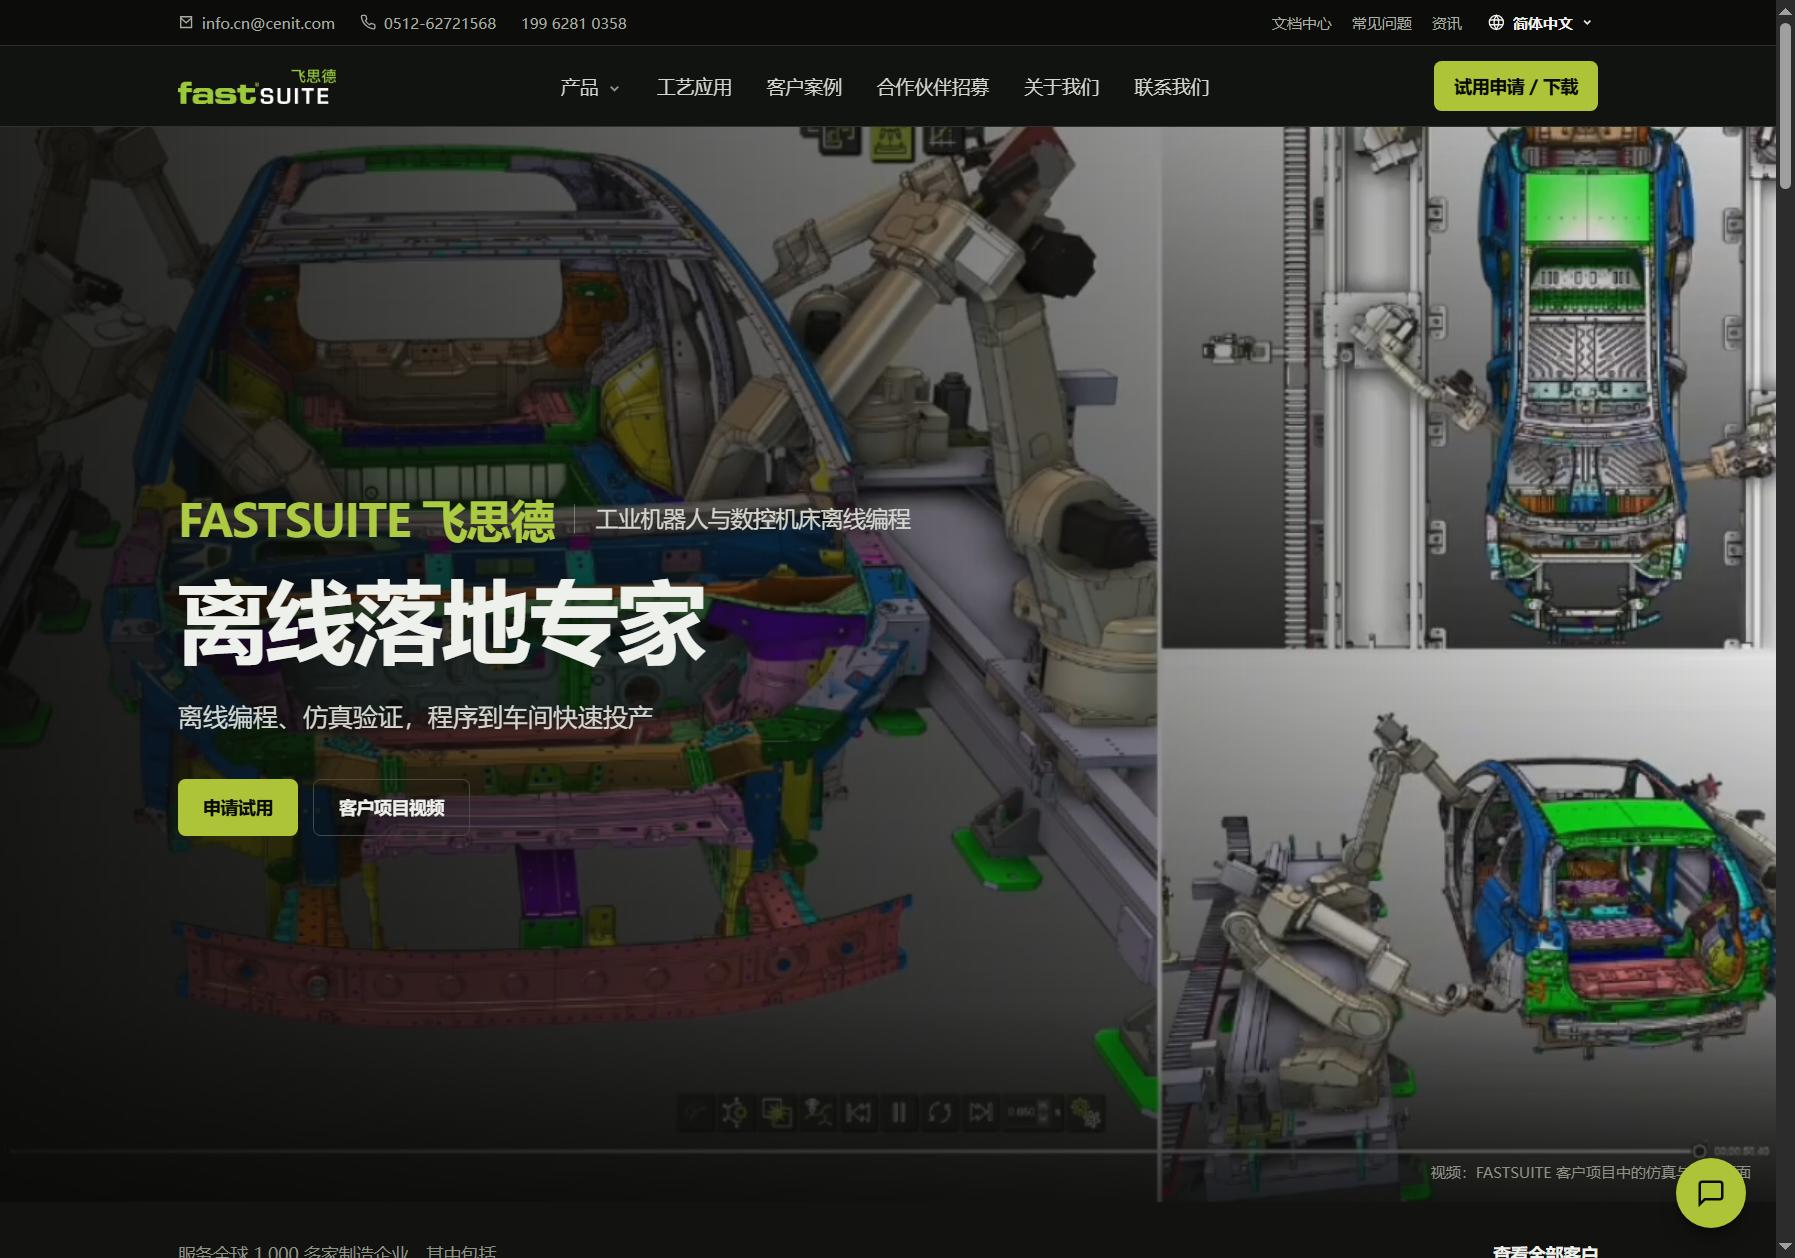
Task: Expand the 产品 menu chevron
Action: coord(614,88)
